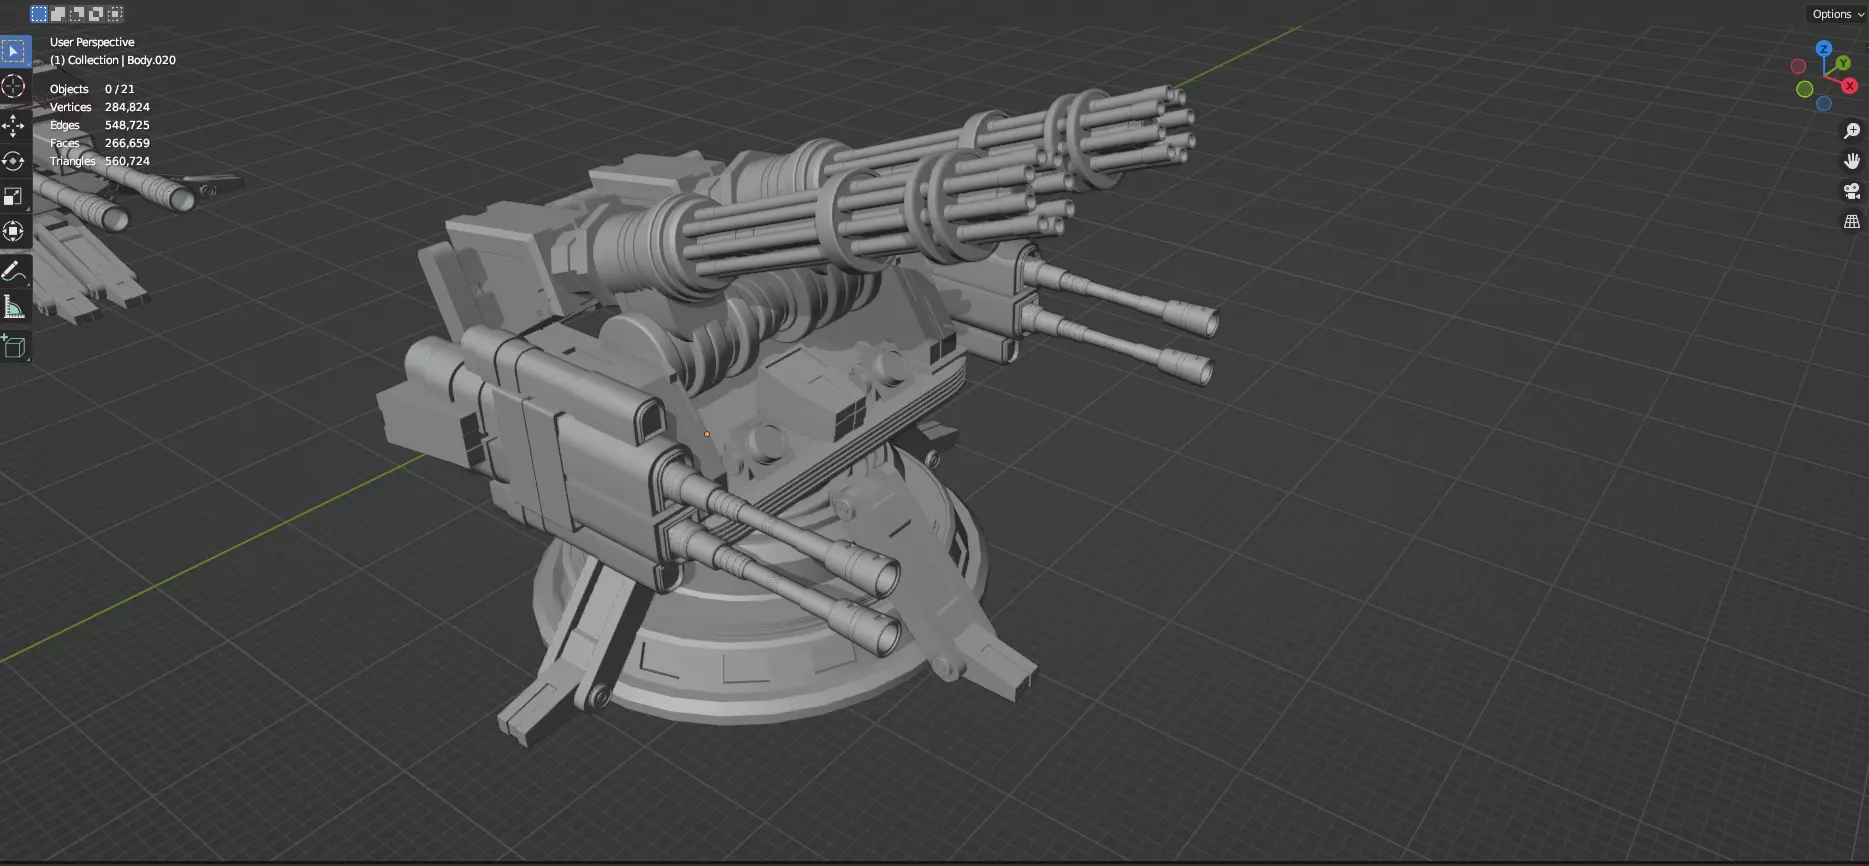The image size is (1869, 866).
Task: Switch perspective/orthographic with the grid icon
Action: tap(1852, 221)
